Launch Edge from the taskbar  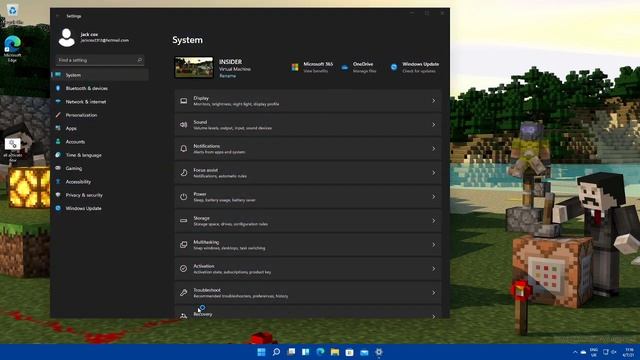320,352
